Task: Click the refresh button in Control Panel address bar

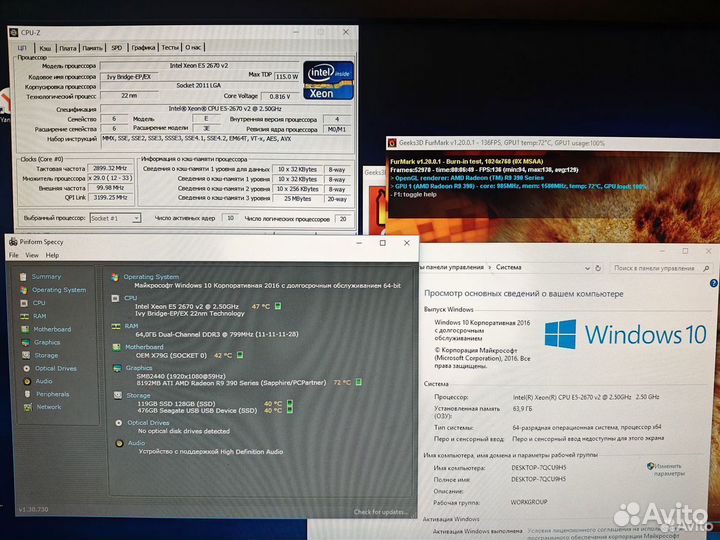Action: coord(598,268)
